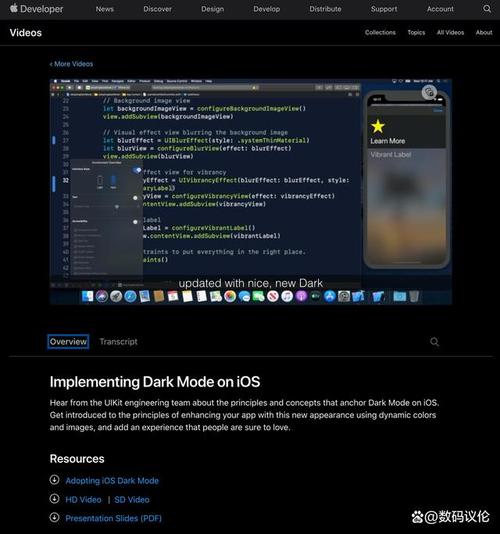Open the Calendar app in dock
This screenshot has width=500, height=534.
point(173,296)
